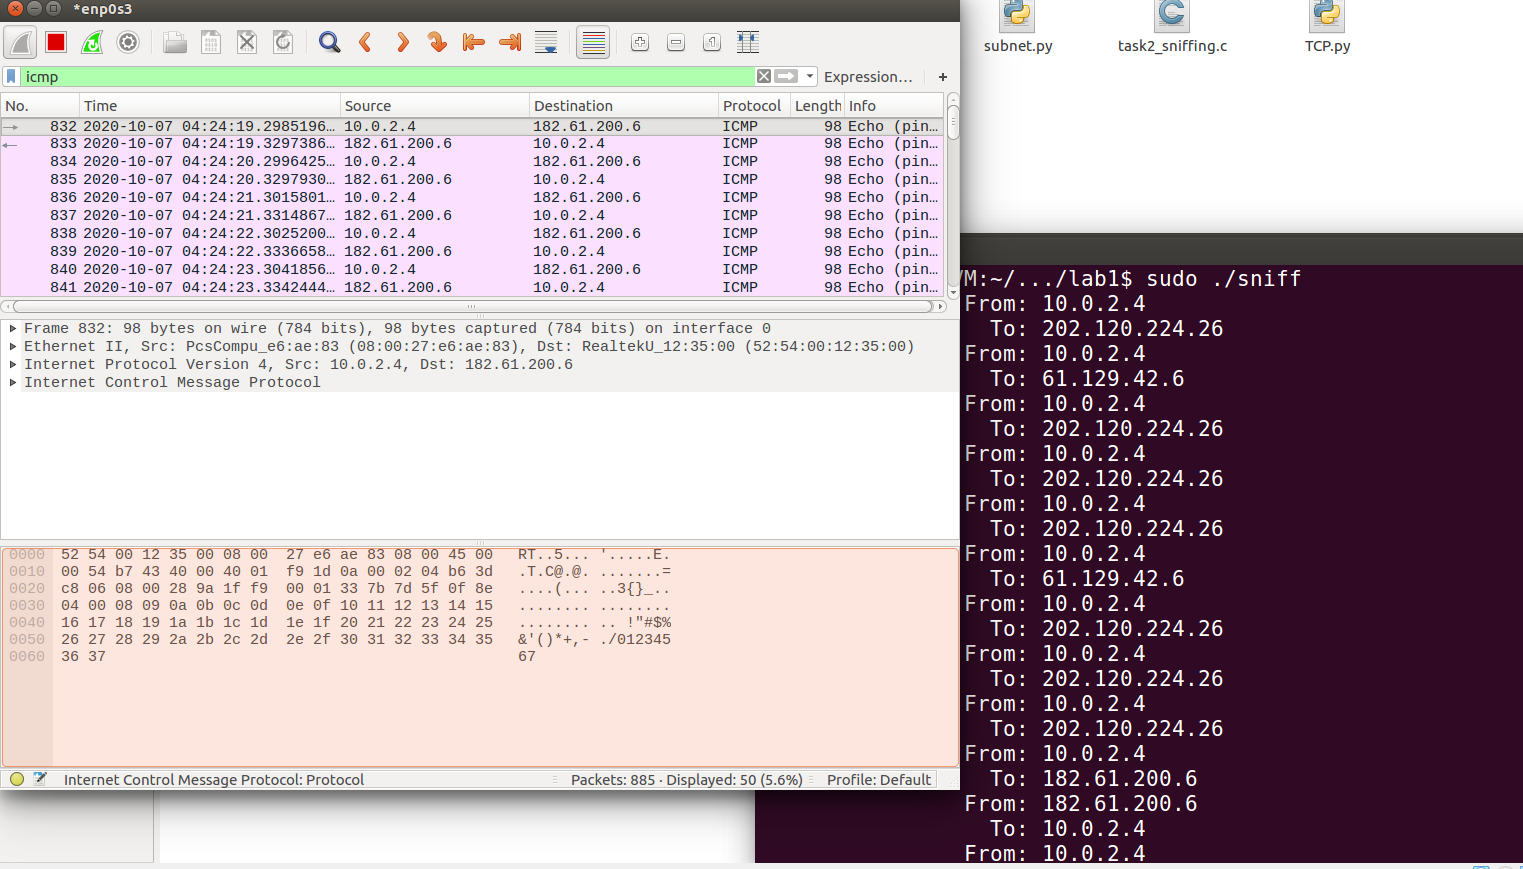Toggle auto-scroll during live capture

coord(546,42)
